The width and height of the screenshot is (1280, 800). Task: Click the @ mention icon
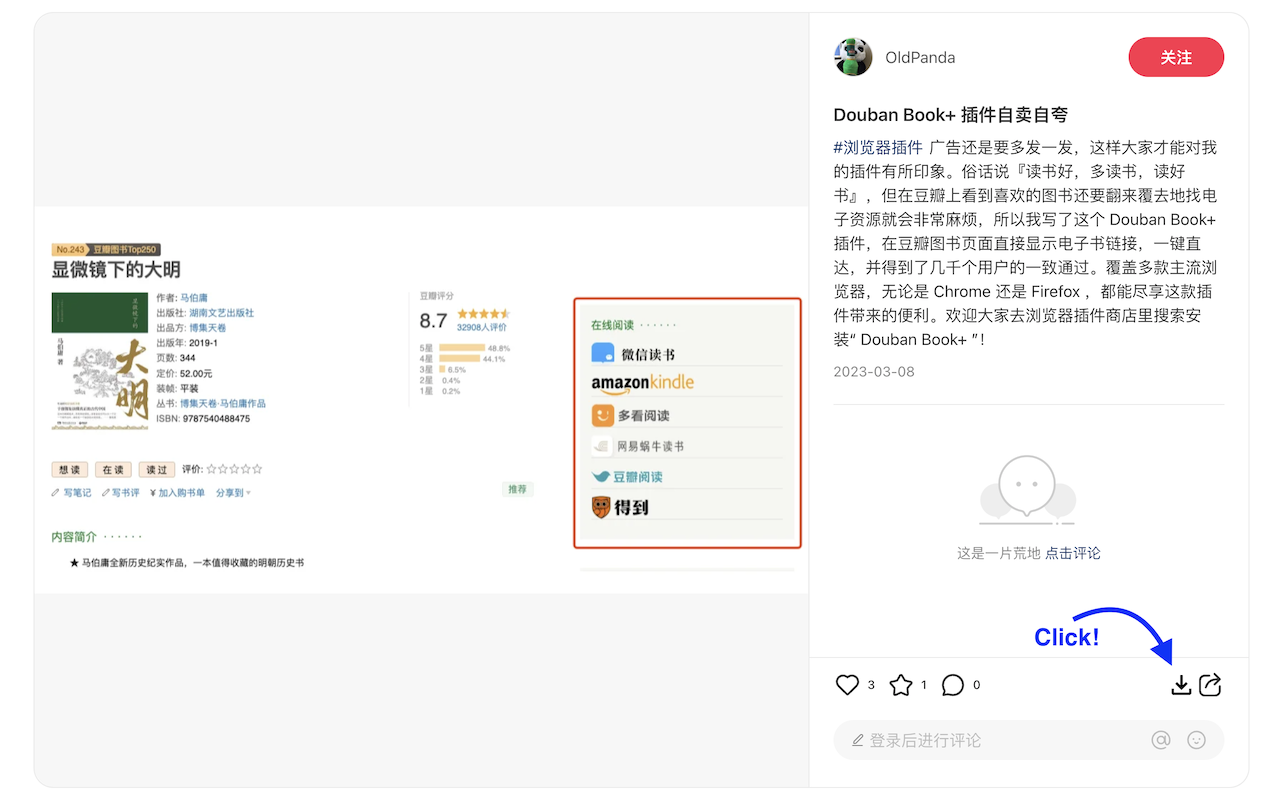point(1161,740)
